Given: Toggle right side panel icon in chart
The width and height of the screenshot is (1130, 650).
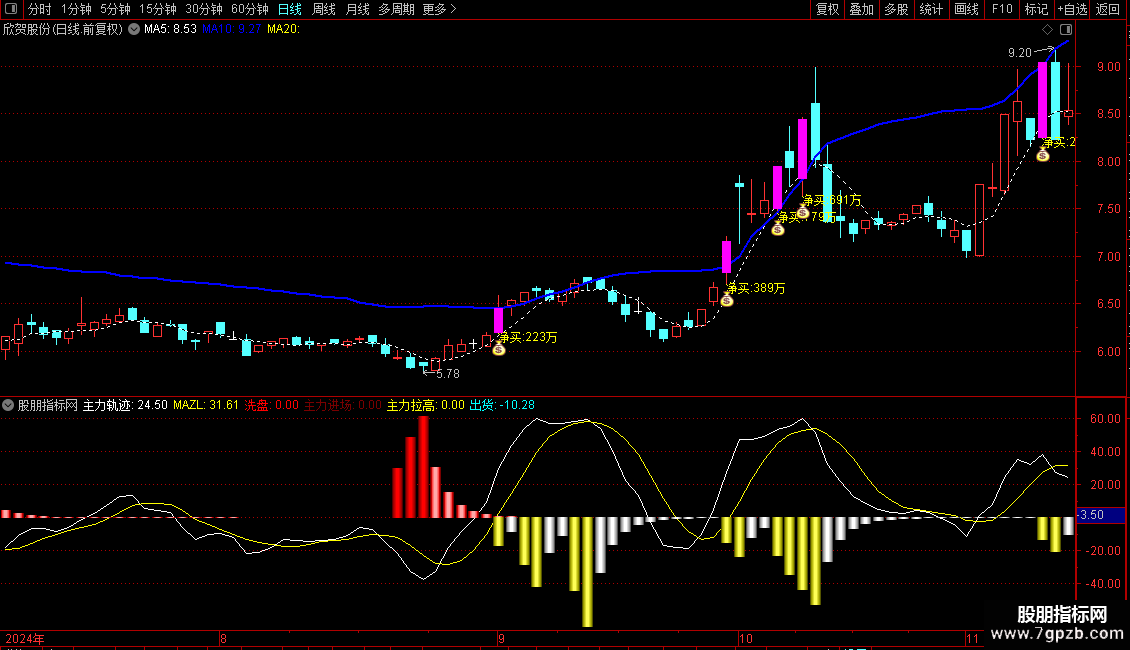Looking at the screenshot, I should tap(1066, 30).
